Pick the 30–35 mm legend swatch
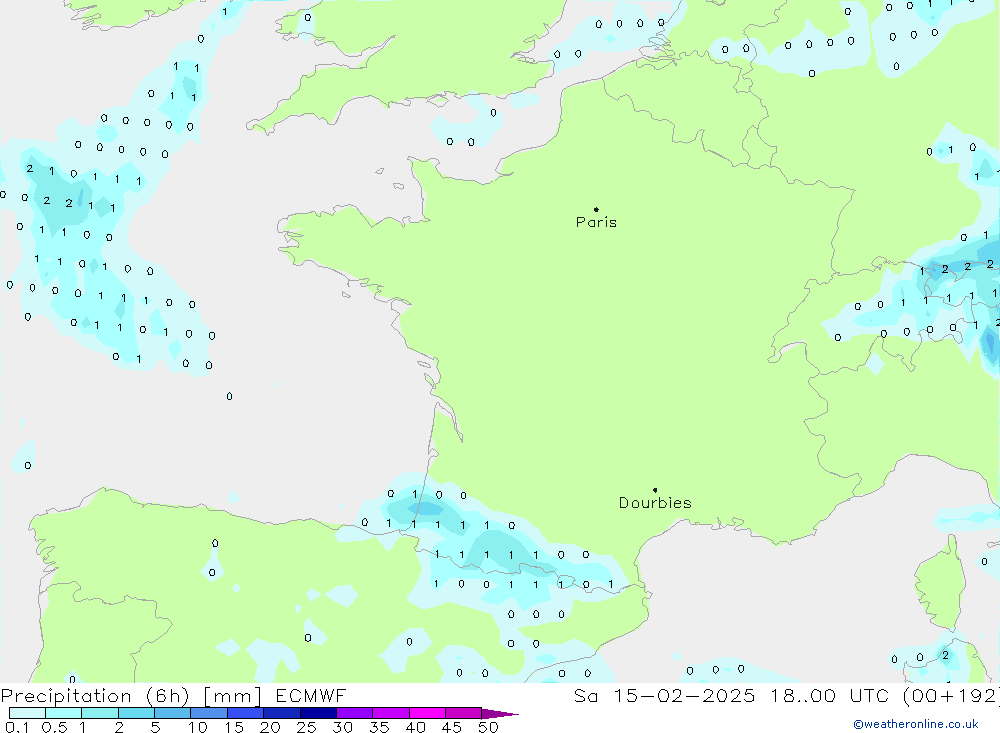 tap(355, 713)
